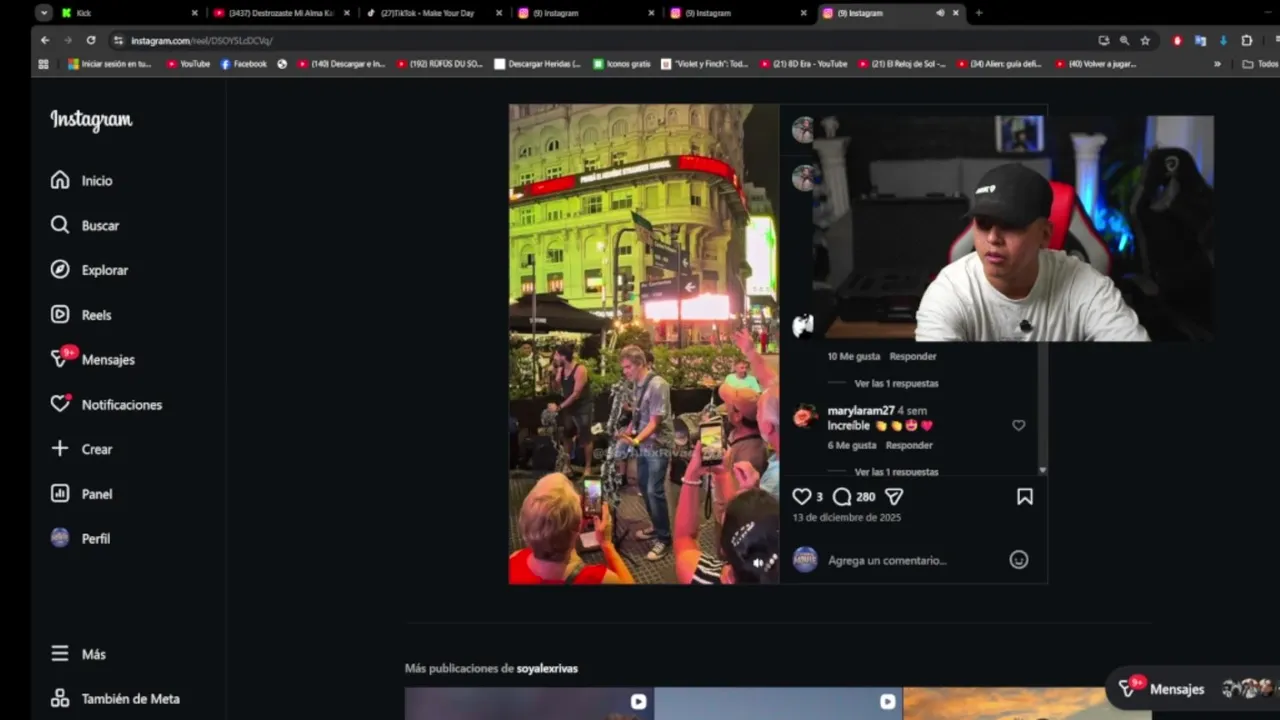1280x720 pixels.
Task: Open the Descargar Heridas bookmark
Action: [x=537, y=64]
